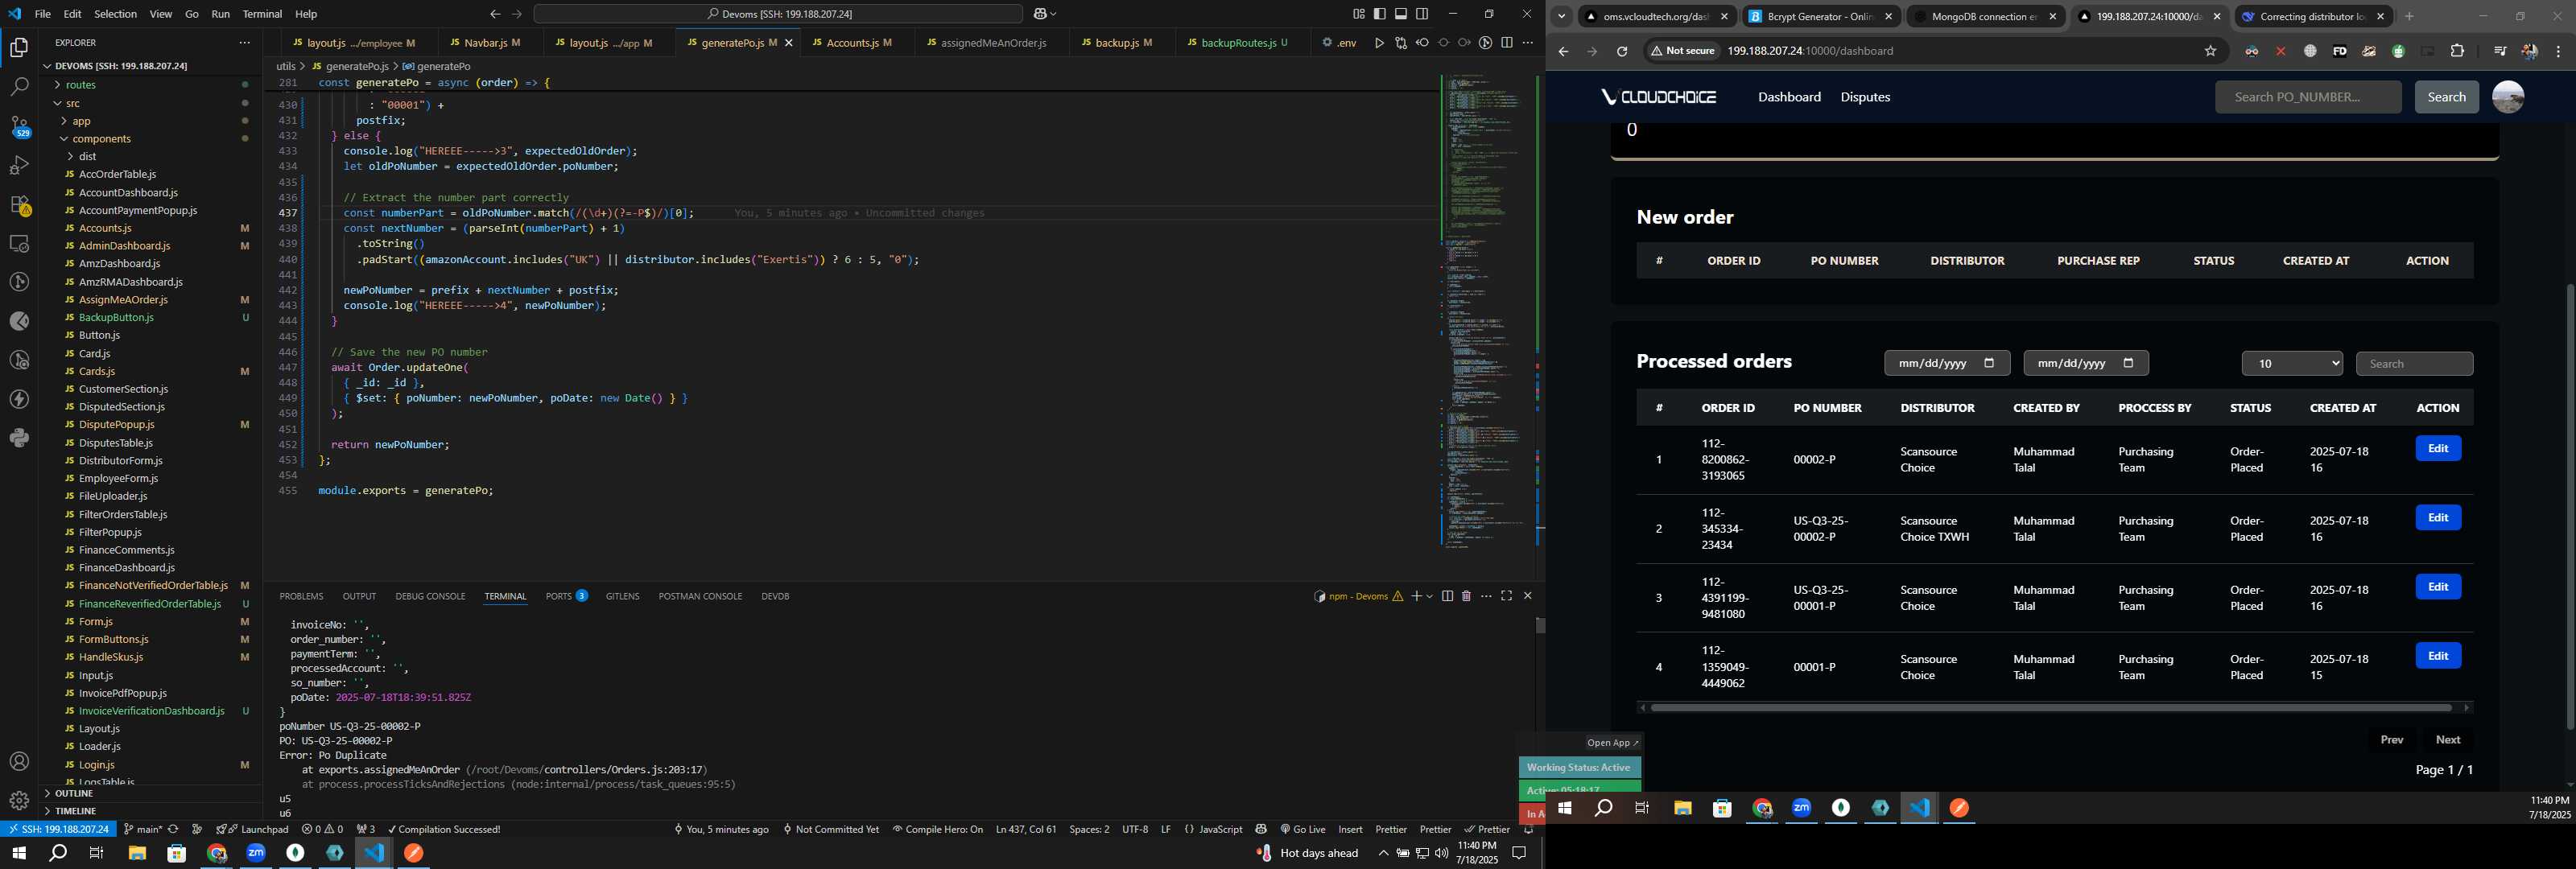Click the Search PO_NUMBER input field
2576x869 pixels.
2308,97
